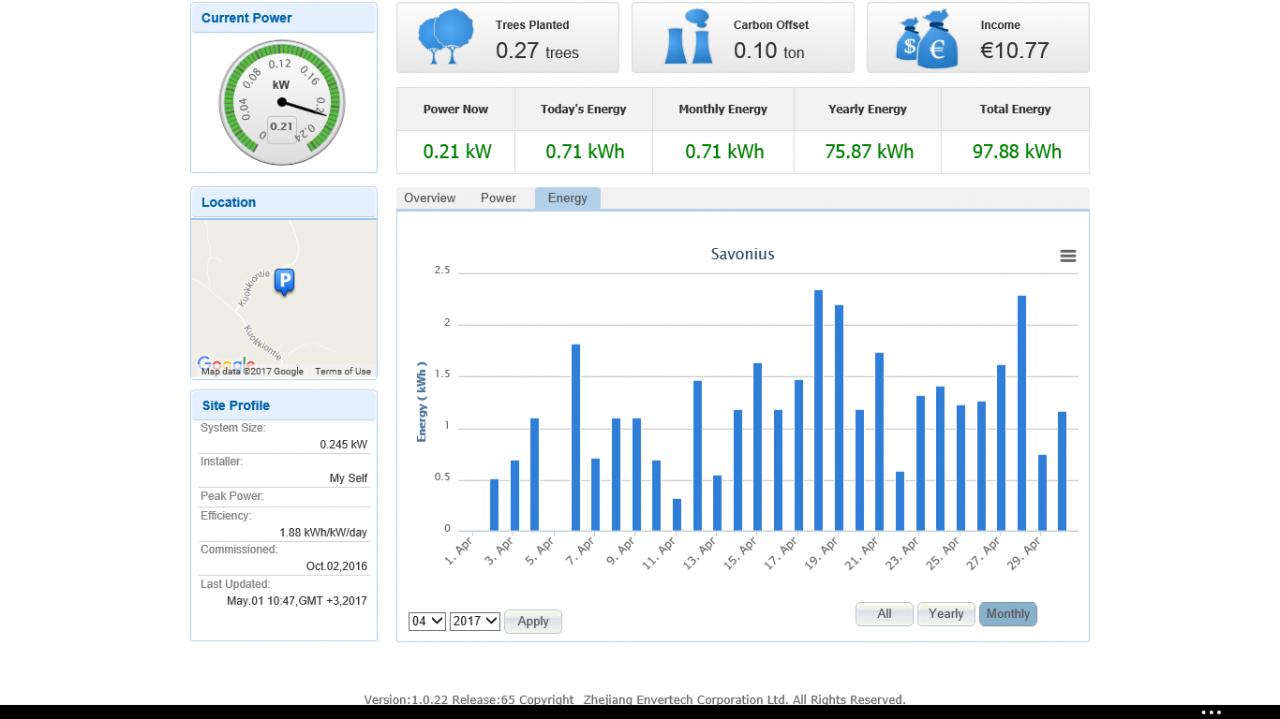Select the Energy tab

click(567, 198)
